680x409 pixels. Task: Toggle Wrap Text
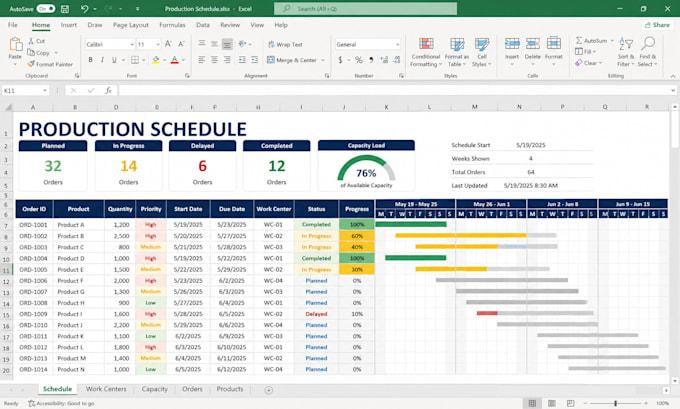285,44
